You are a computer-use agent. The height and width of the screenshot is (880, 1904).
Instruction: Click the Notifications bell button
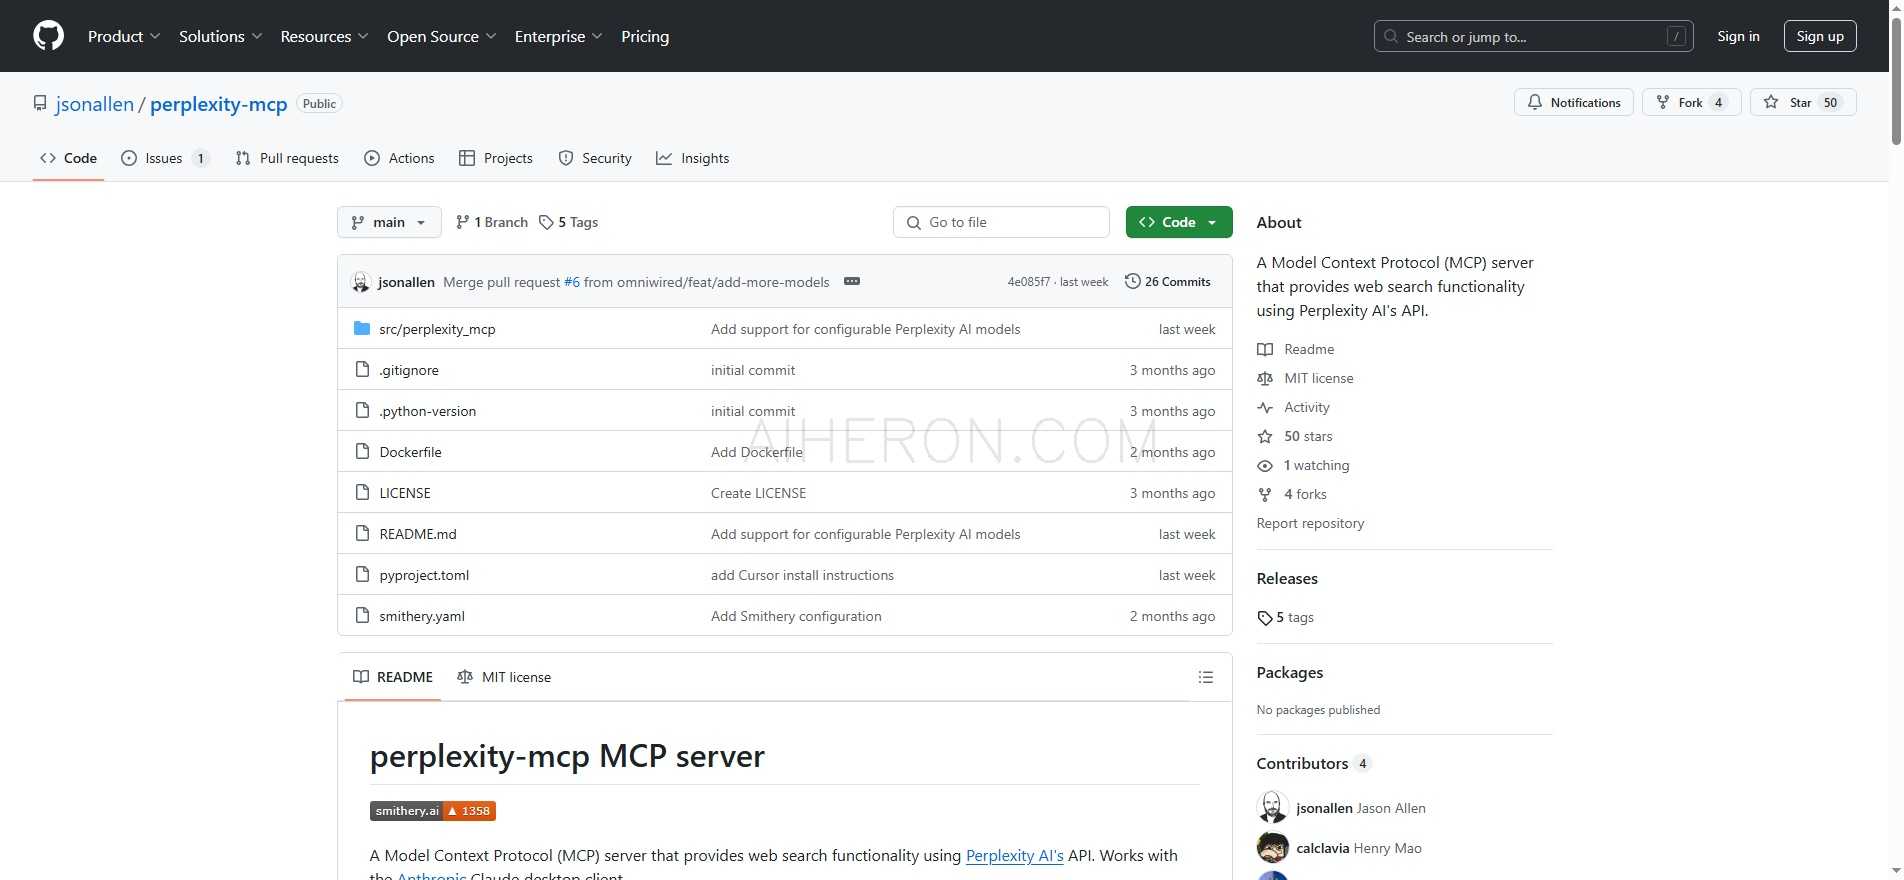pos(1573,102)
